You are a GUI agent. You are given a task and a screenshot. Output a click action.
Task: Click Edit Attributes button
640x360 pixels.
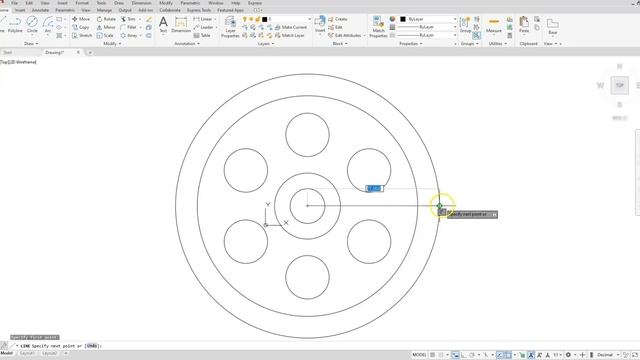(344, 36)
